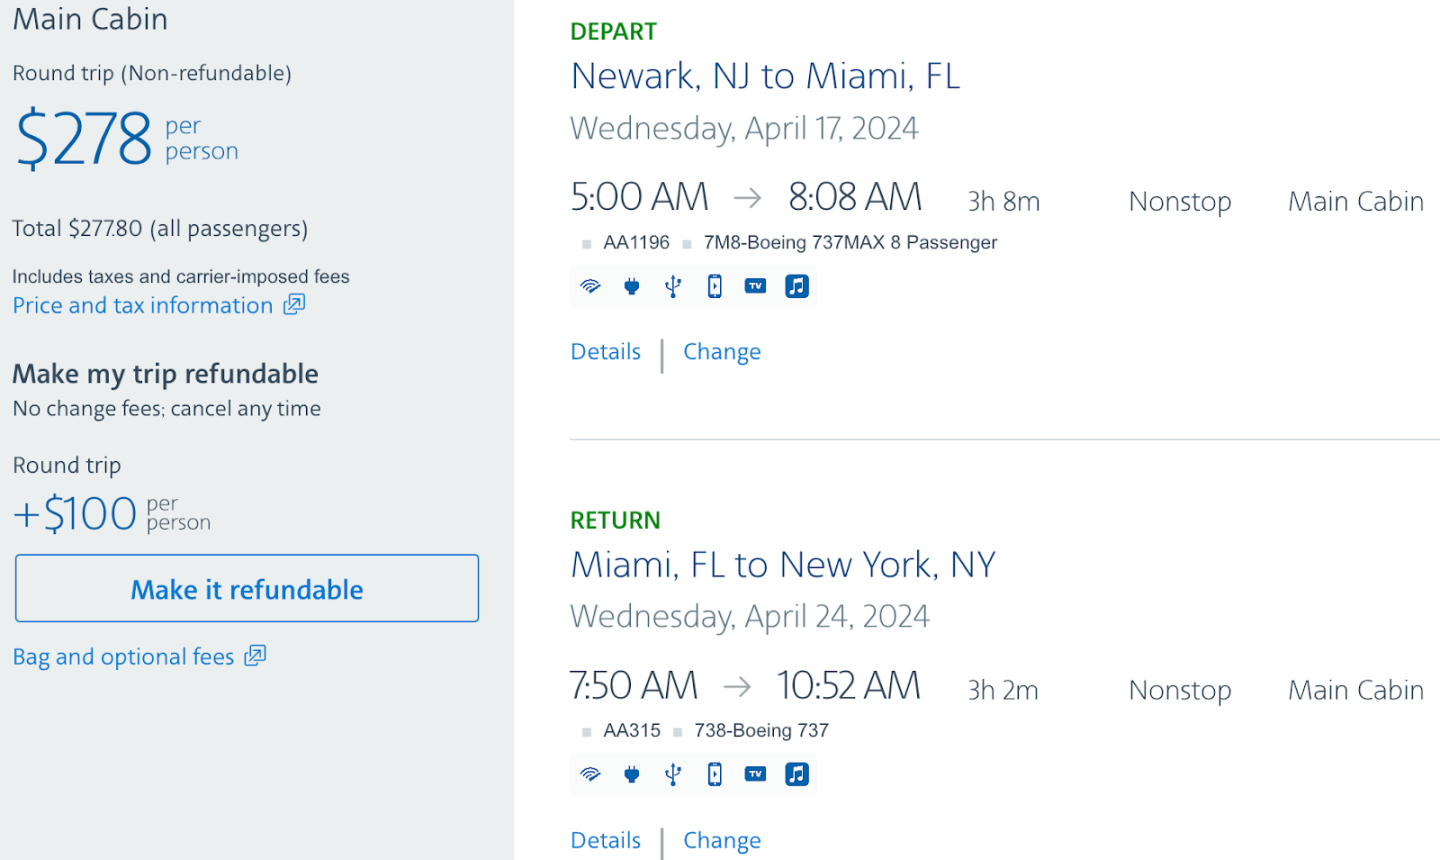This screenshot has height=860, width=1440.
Task: Click the personal device entertainment icon for AA1196
Action: pos(715,287)
